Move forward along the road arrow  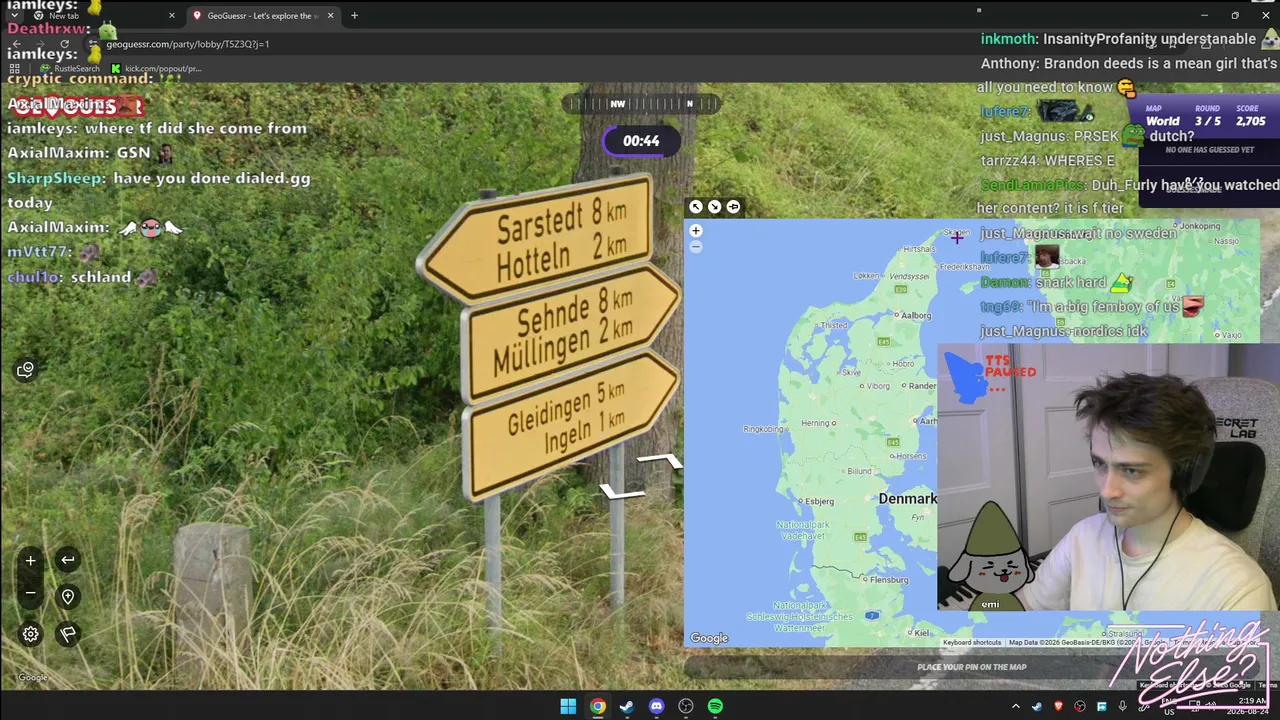[x=660, y=460]
